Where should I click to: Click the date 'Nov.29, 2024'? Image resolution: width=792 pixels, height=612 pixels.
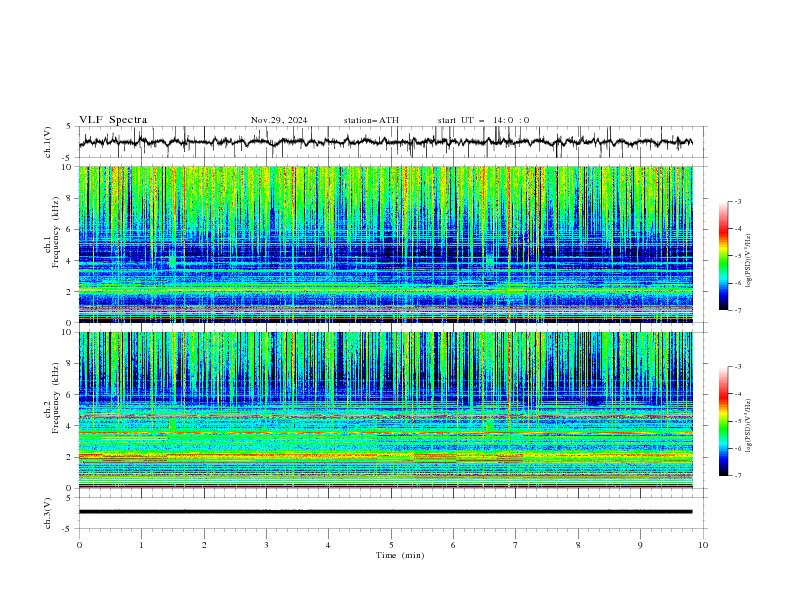pos(279,120)
